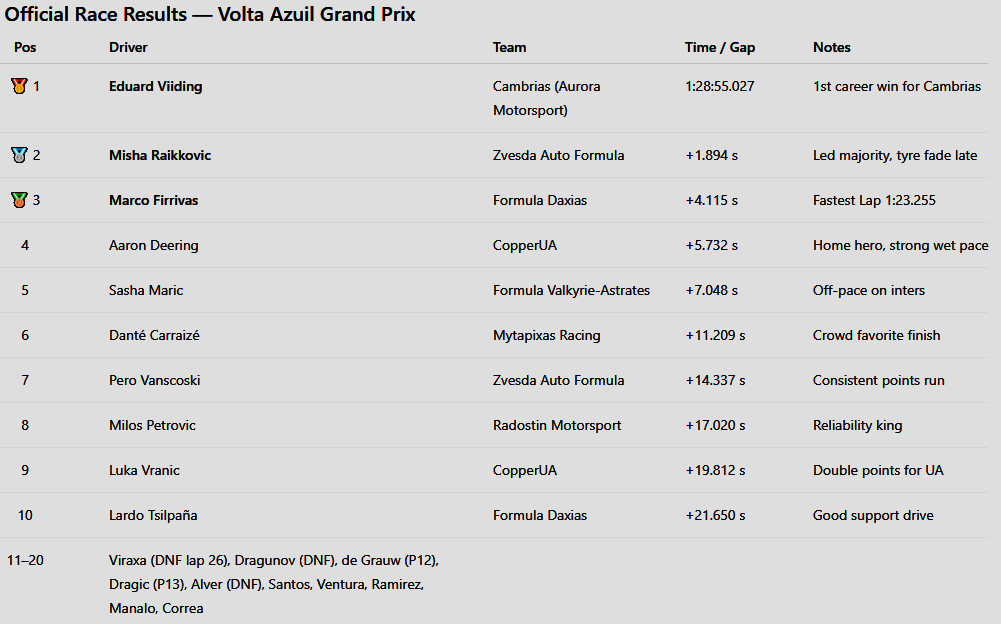Click the Aaron Deering driver cell

[x=153, y=245]
